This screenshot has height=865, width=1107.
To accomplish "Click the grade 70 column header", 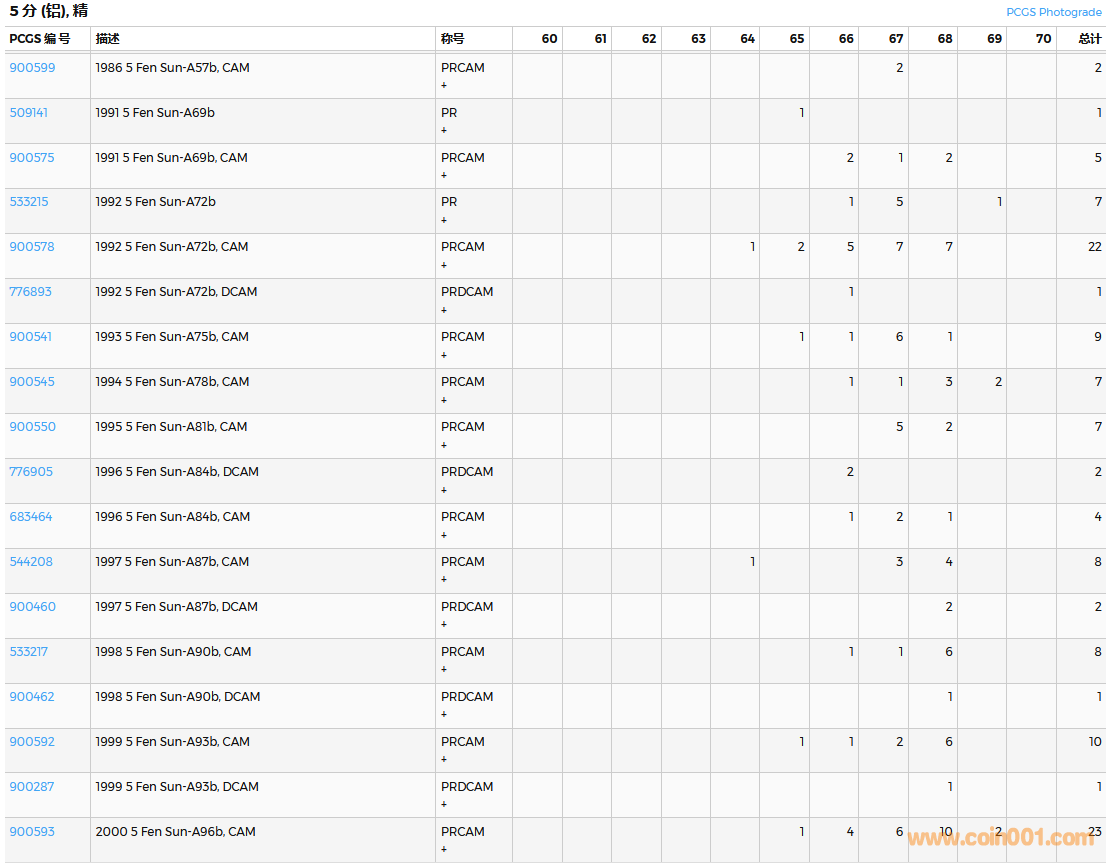I will 1043,39.
